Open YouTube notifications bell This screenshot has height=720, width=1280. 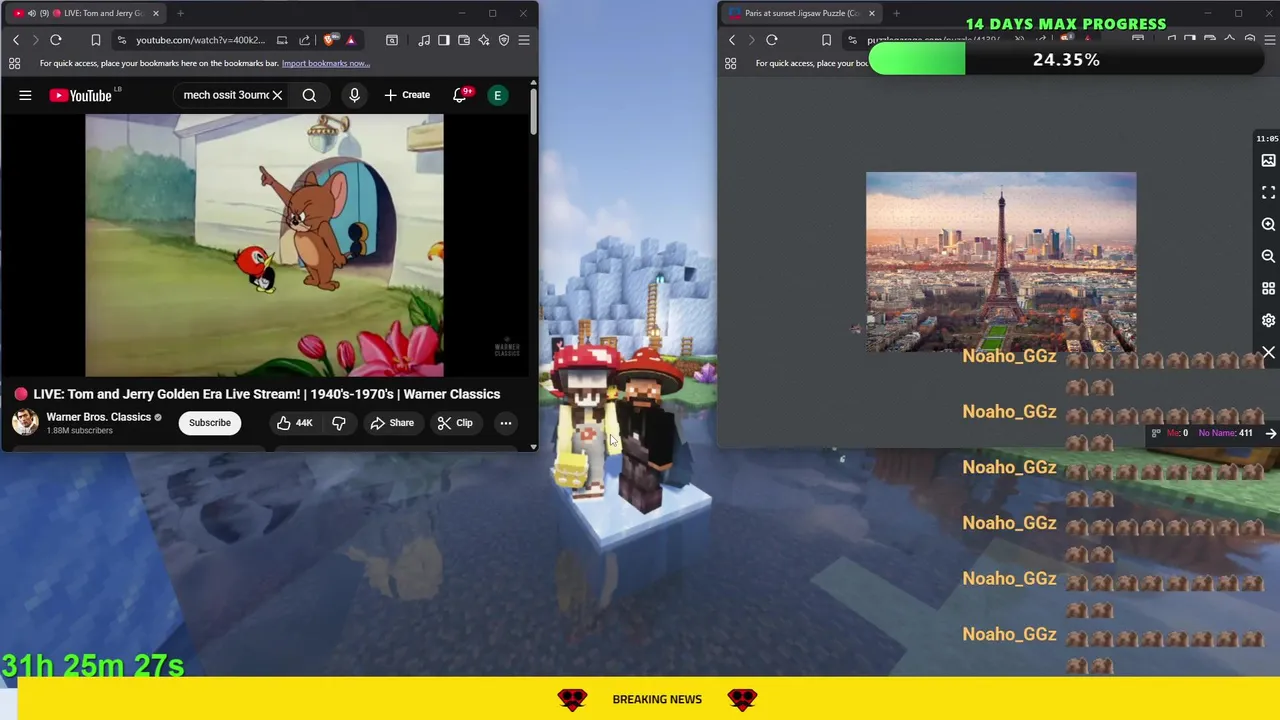461,95
